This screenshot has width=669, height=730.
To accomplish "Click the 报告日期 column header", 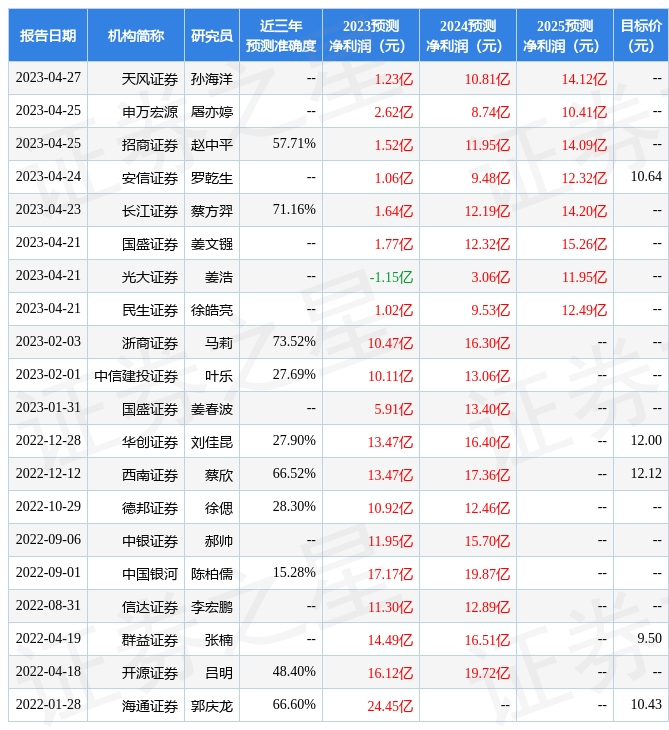I will click(48, 35).
